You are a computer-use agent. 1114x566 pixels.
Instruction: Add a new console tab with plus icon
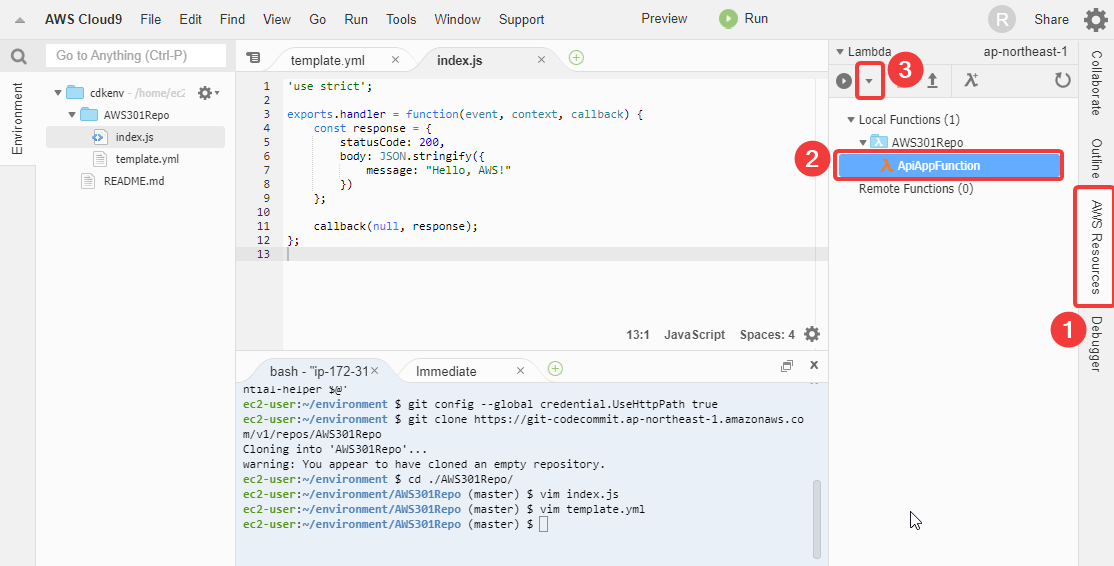click(x=556, y=368)
